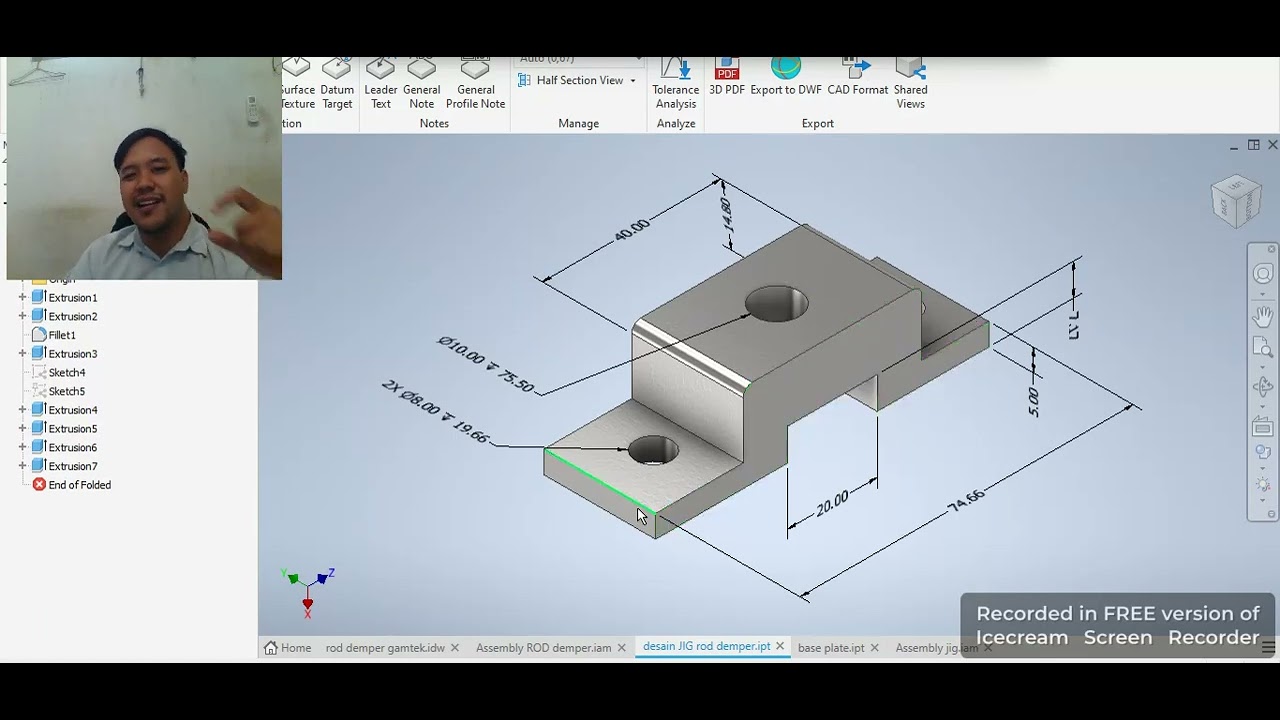Screen dimensions: 1280x720
Task: Select the Extrusion6 feature
Action: (65, 447)
